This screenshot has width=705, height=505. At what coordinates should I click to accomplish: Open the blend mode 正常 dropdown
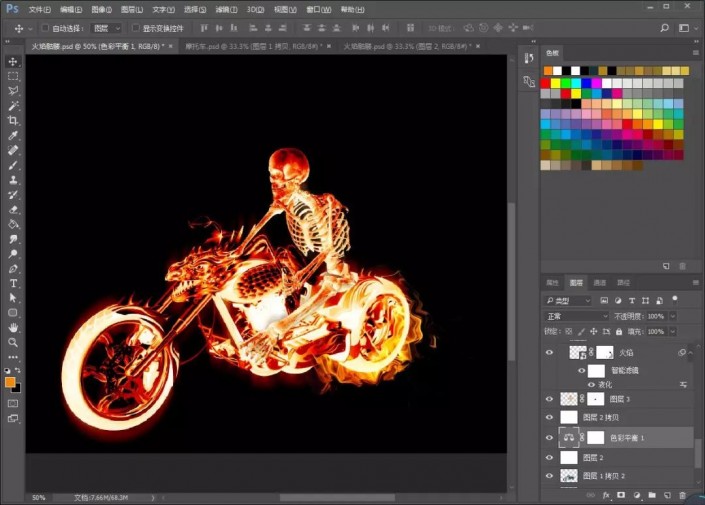[576, 316]
